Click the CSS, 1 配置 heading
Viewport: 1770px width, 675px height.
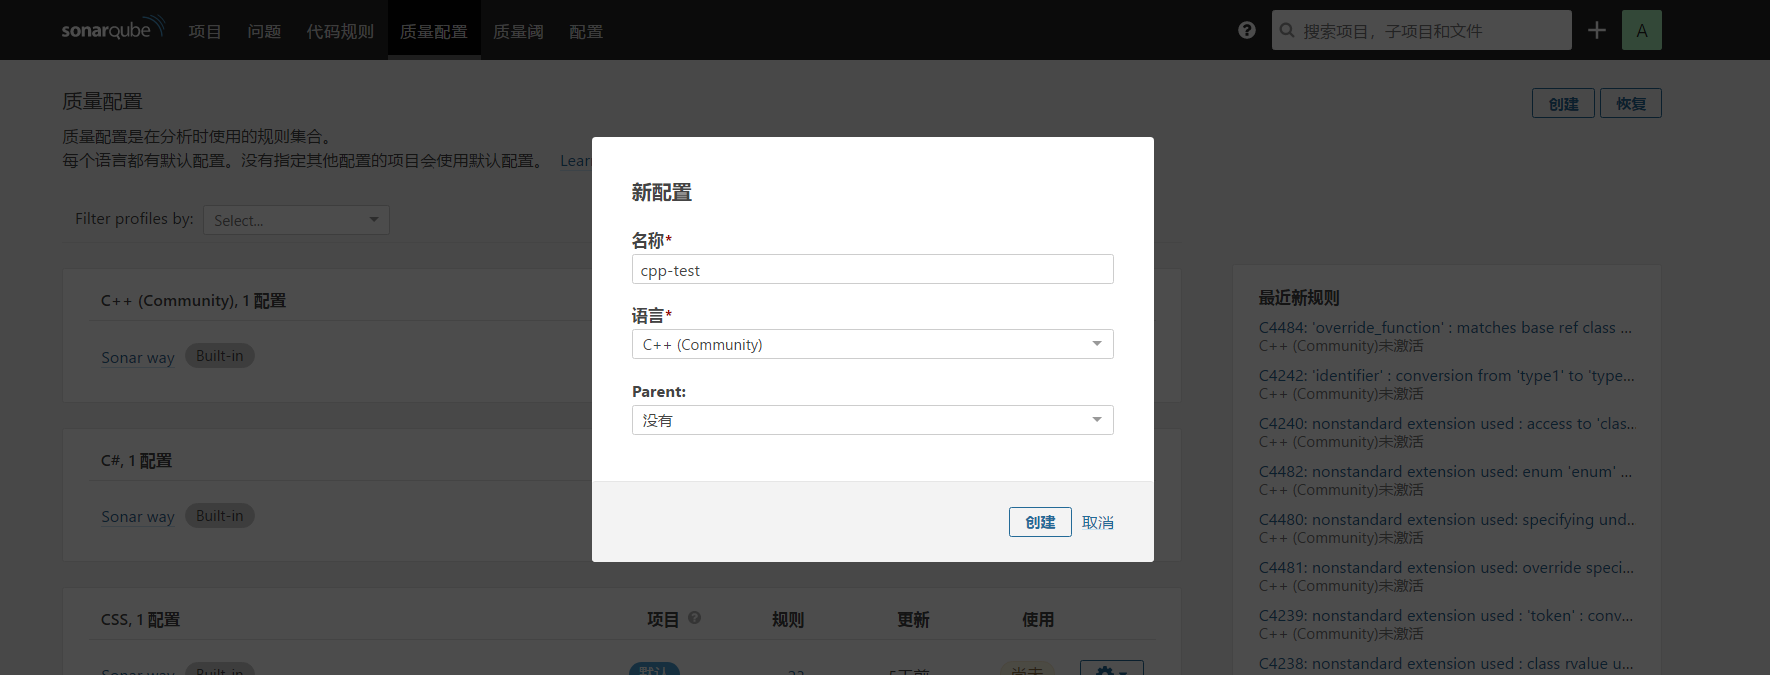click(x=140, y=619)
